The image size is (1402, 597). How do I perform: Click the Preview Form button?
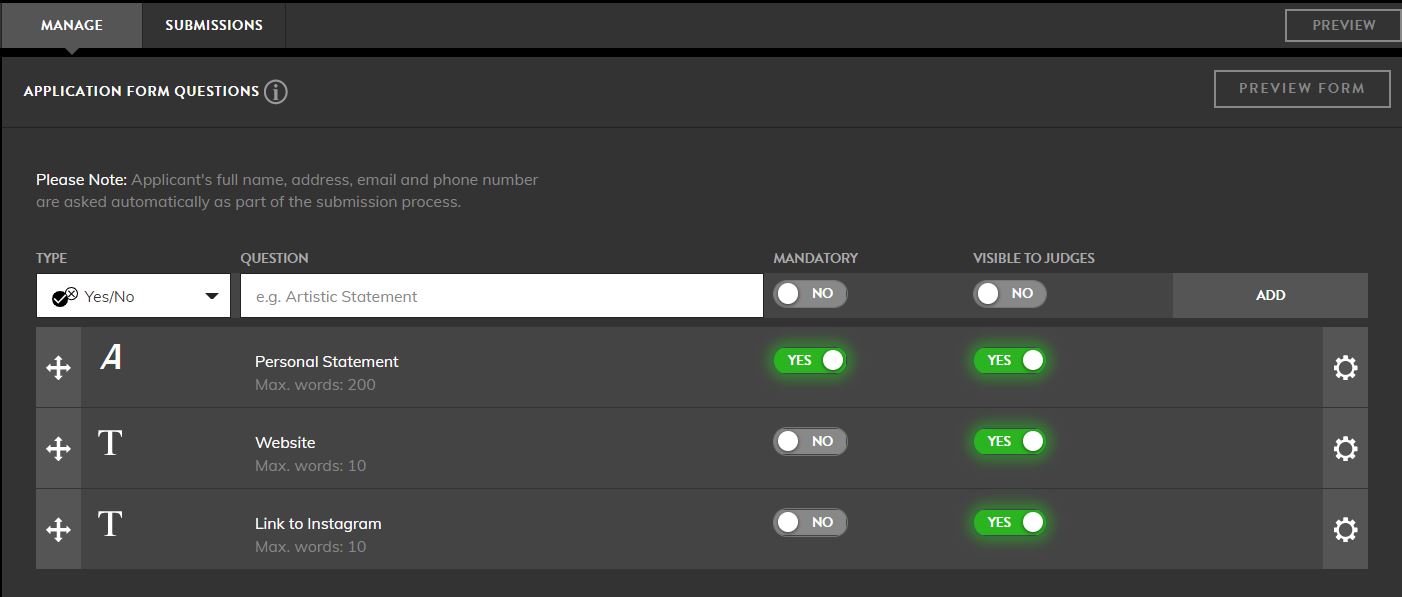1302,88
